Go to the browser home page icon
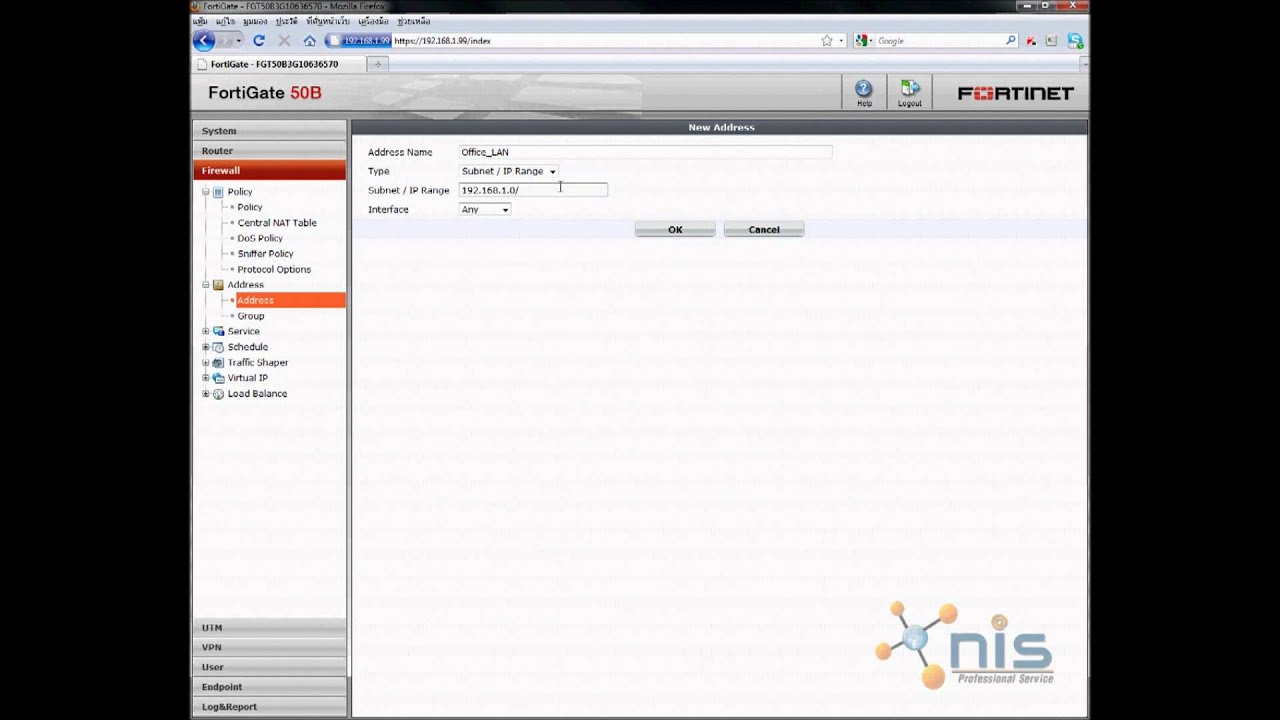The image size is (1280, 720). tap(310, 41)
